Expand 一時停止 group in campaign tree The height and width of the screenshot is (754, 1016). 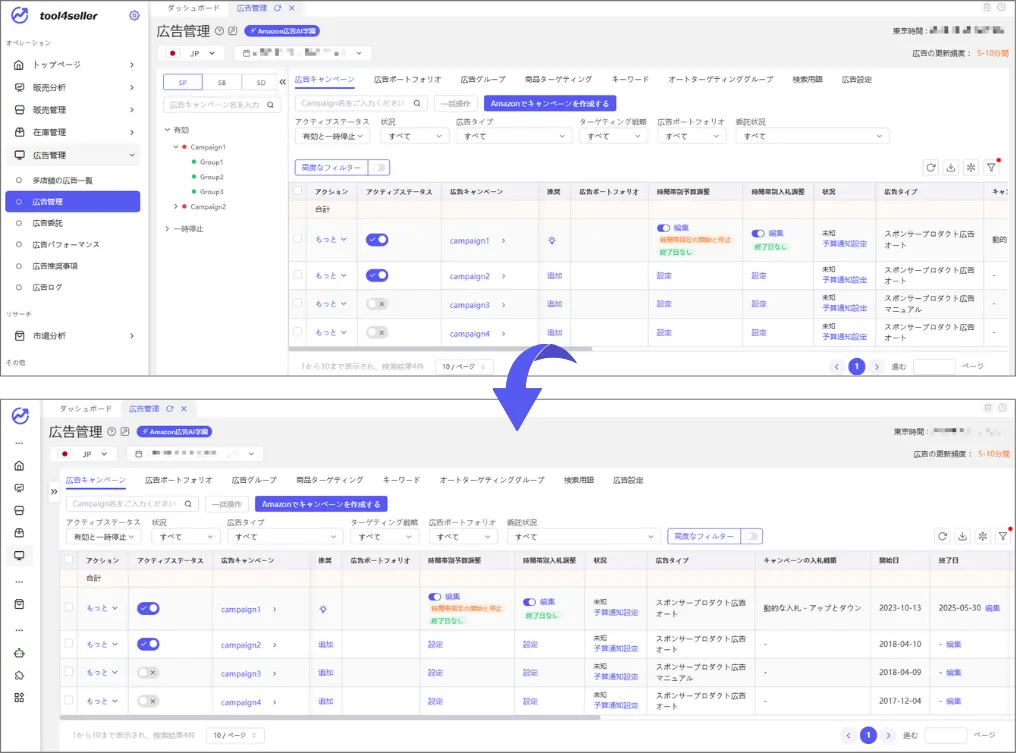click(167, 229)
